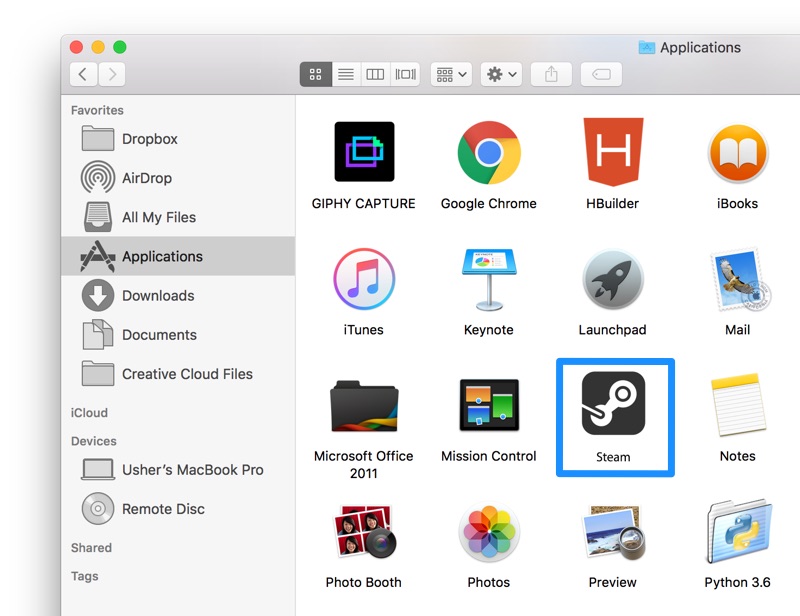The image size is (800, 616).
Task: Close the Finder window with red button
Action: 76,47
